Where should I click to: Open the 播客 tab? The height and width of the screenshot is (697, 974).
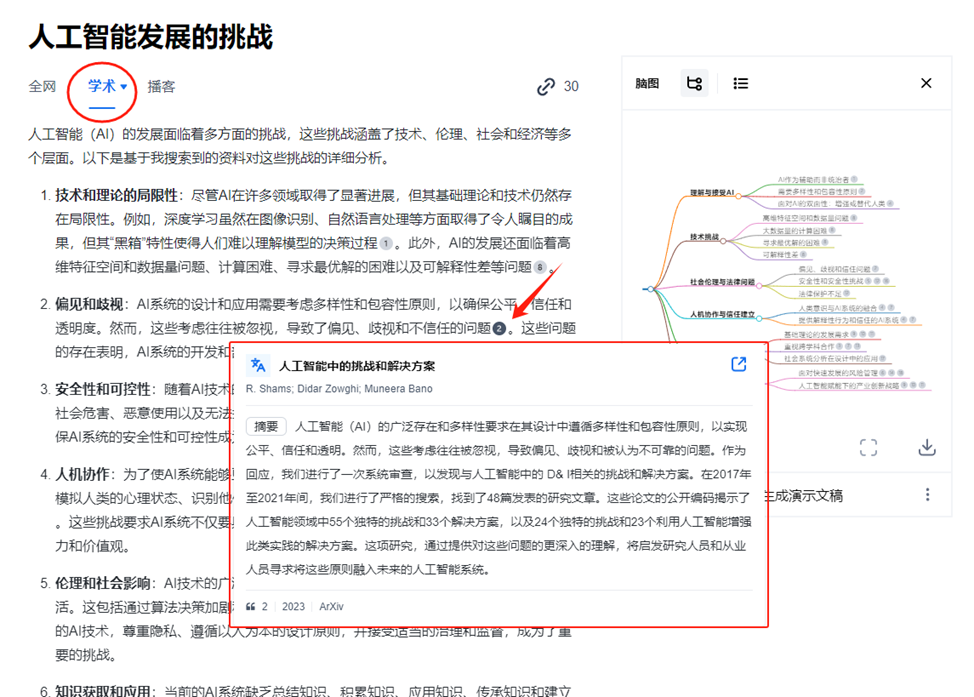click(162, 87)
